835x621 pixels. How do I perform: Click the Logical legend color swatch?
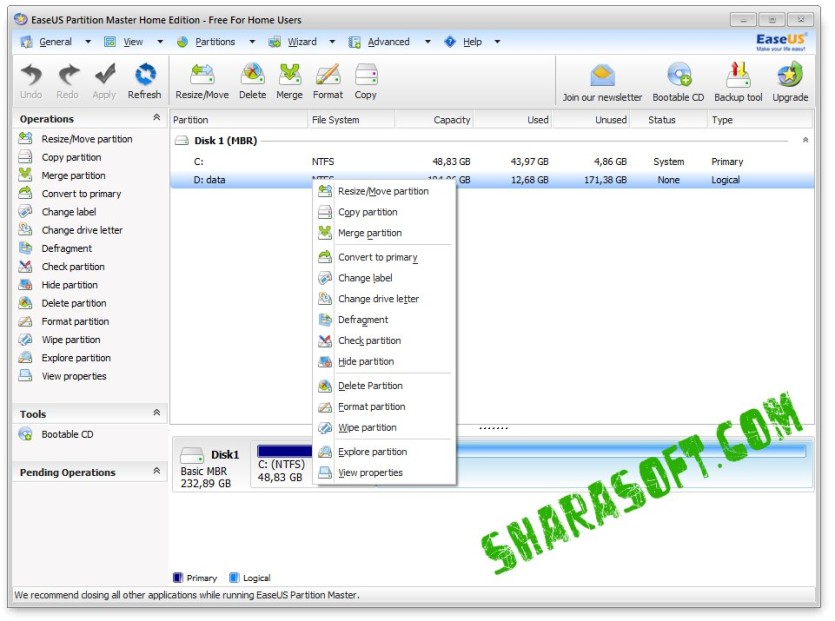click(x=234, y=578)
